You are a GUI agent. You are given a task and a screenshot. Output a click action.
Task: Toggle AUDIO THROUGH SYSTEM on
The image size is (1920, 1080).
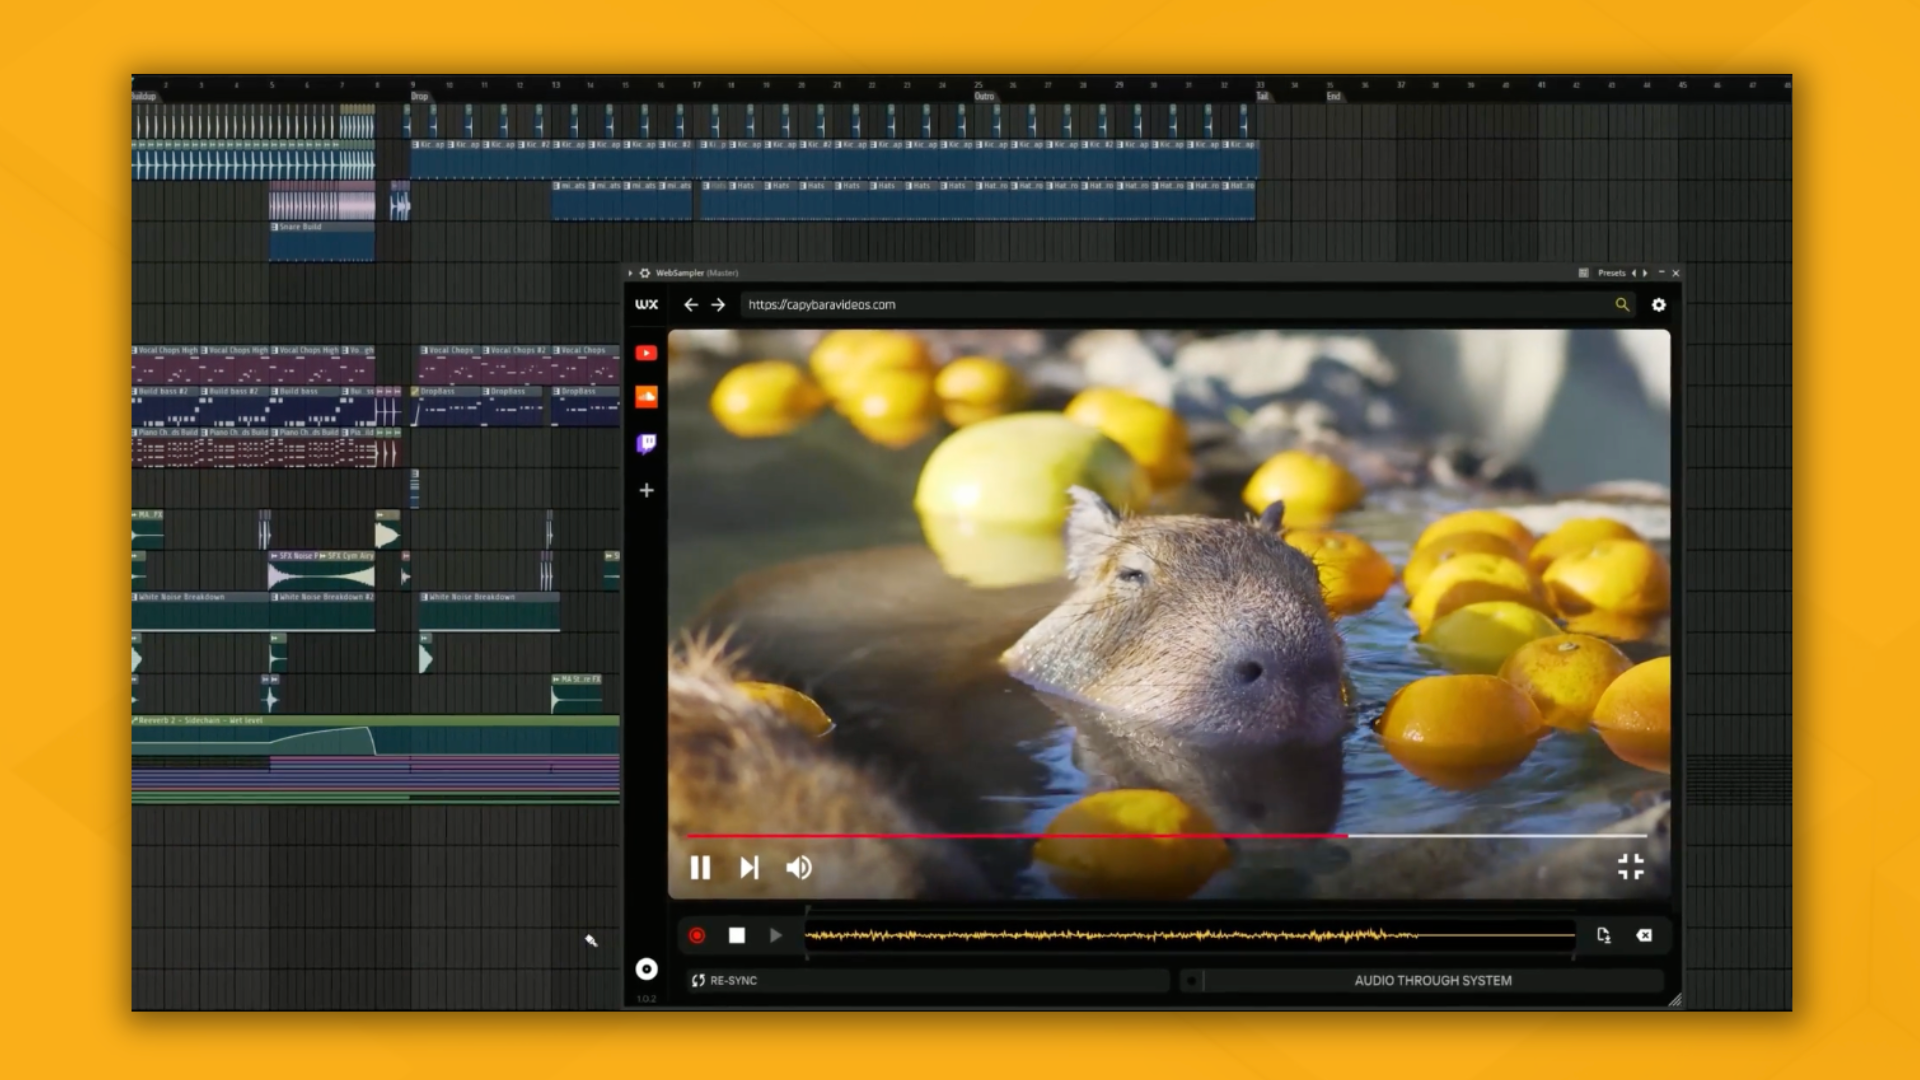tap(1431, 980)
